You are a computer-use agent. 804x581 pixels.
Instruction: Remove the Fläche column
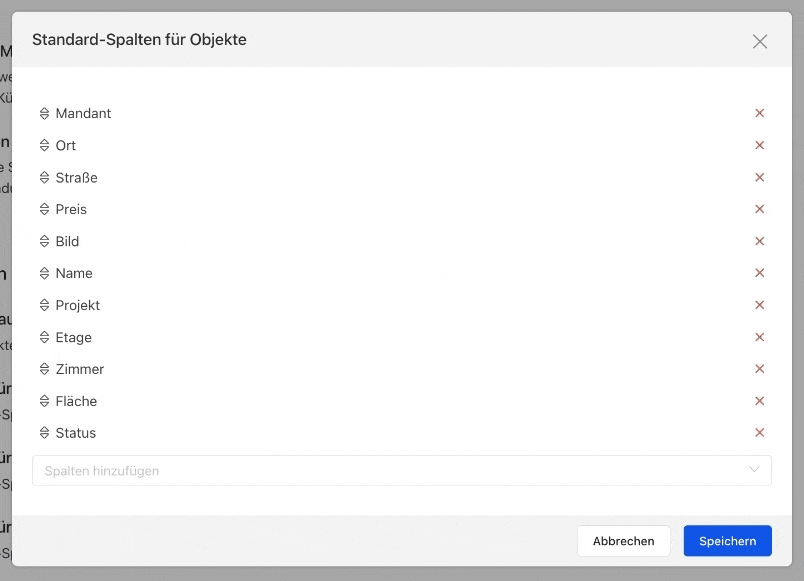pyautogui.click(x=759, y=400)
